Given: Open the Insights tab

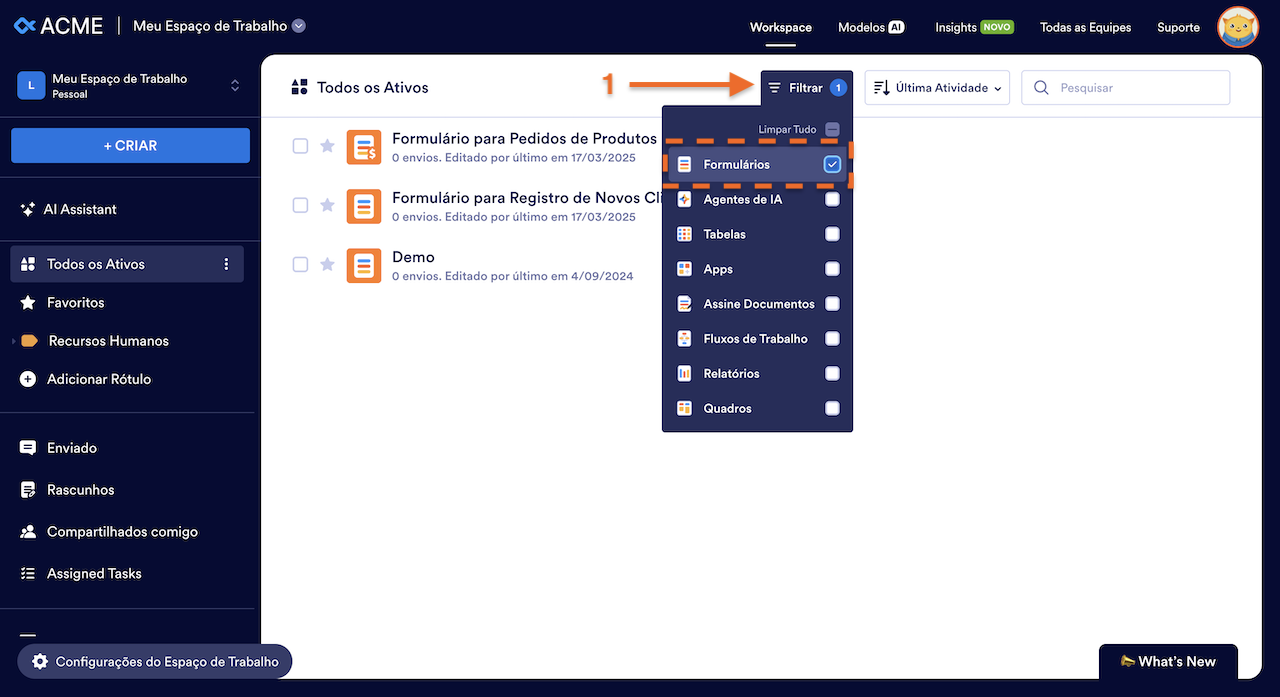Looking at the screenshot, I should pos(973,27).
